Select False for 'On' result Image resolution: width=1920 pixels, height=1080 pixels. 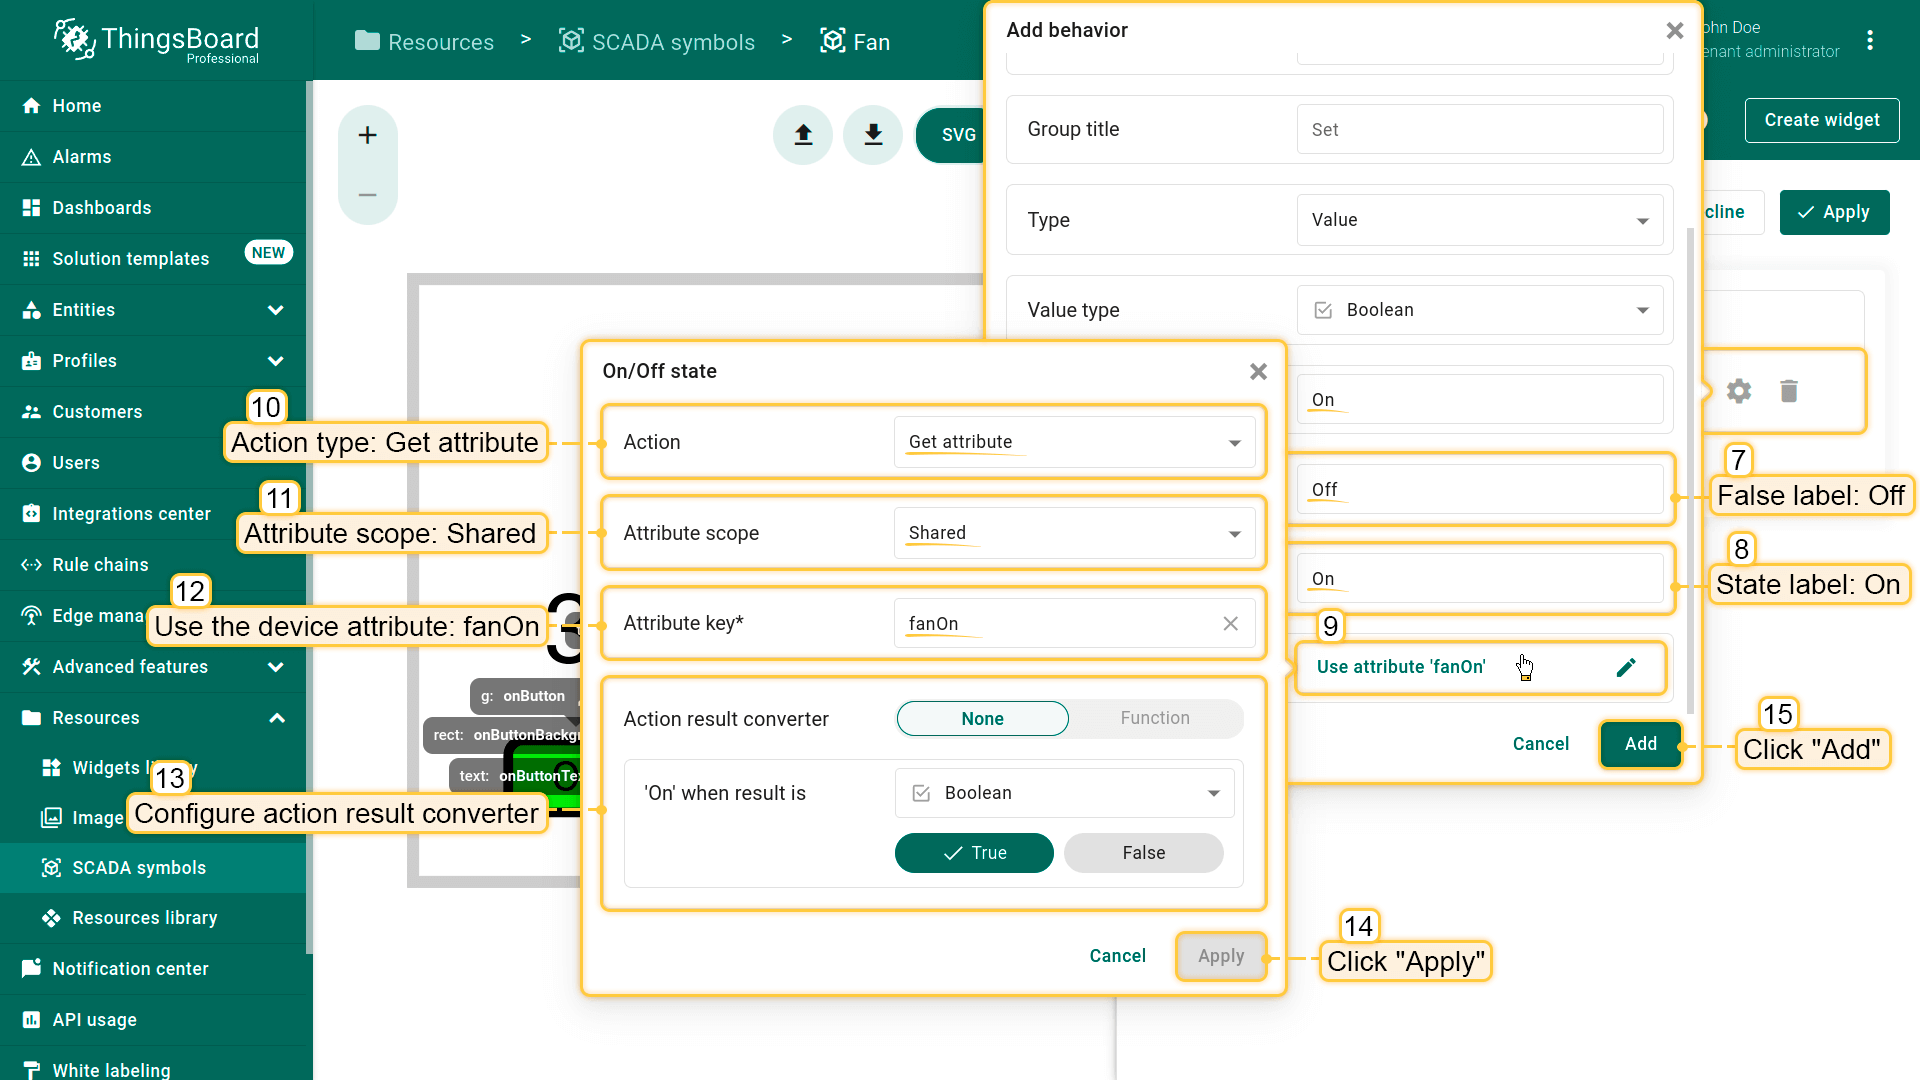click(1143, 853)
